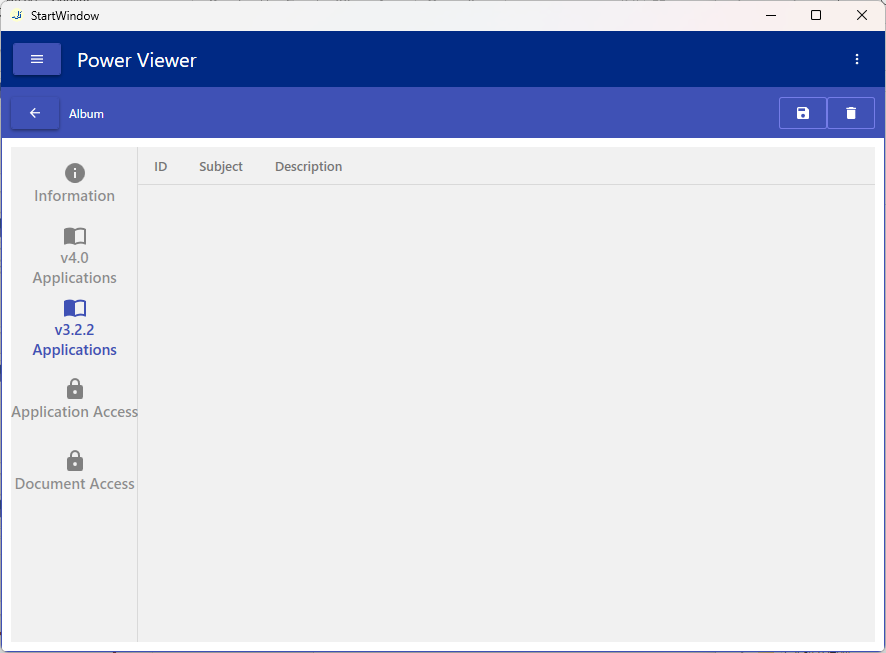The height and width of the screenshot is (653, 886).
Task: Delete the album using the trash icon
Action: click(x=851, y=113)
